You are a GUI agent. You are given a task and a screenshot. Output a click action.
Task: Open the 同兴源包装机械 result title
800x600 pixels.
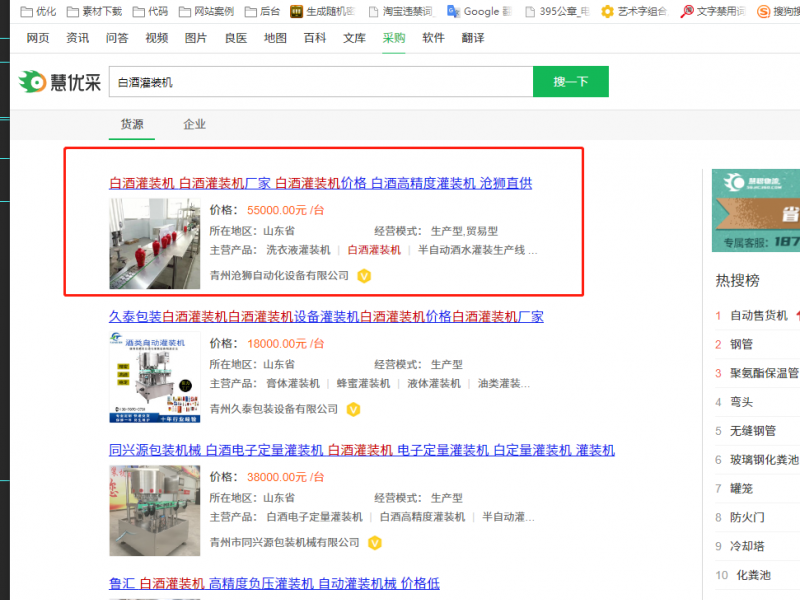pyautogui.click(x=362, y=451)
